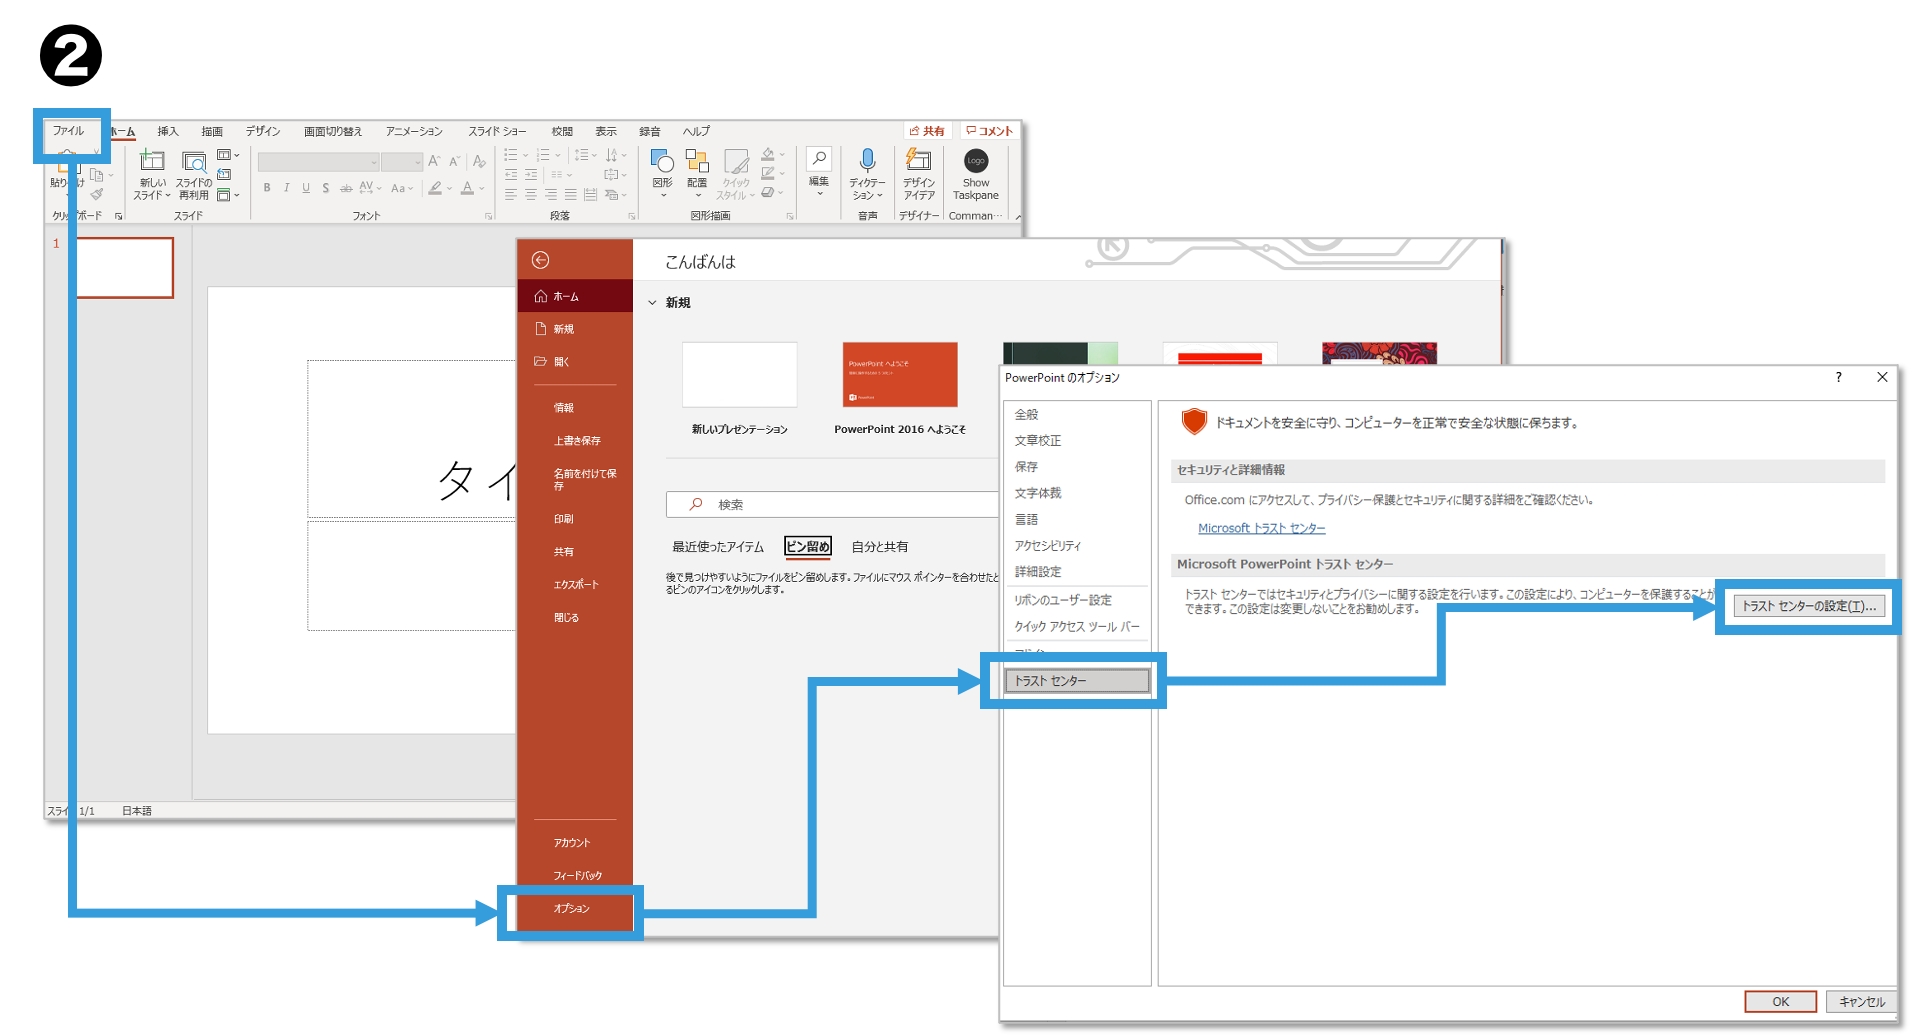
Task: Click the Show Taskpane logo icon
Action: coord(976,161)
